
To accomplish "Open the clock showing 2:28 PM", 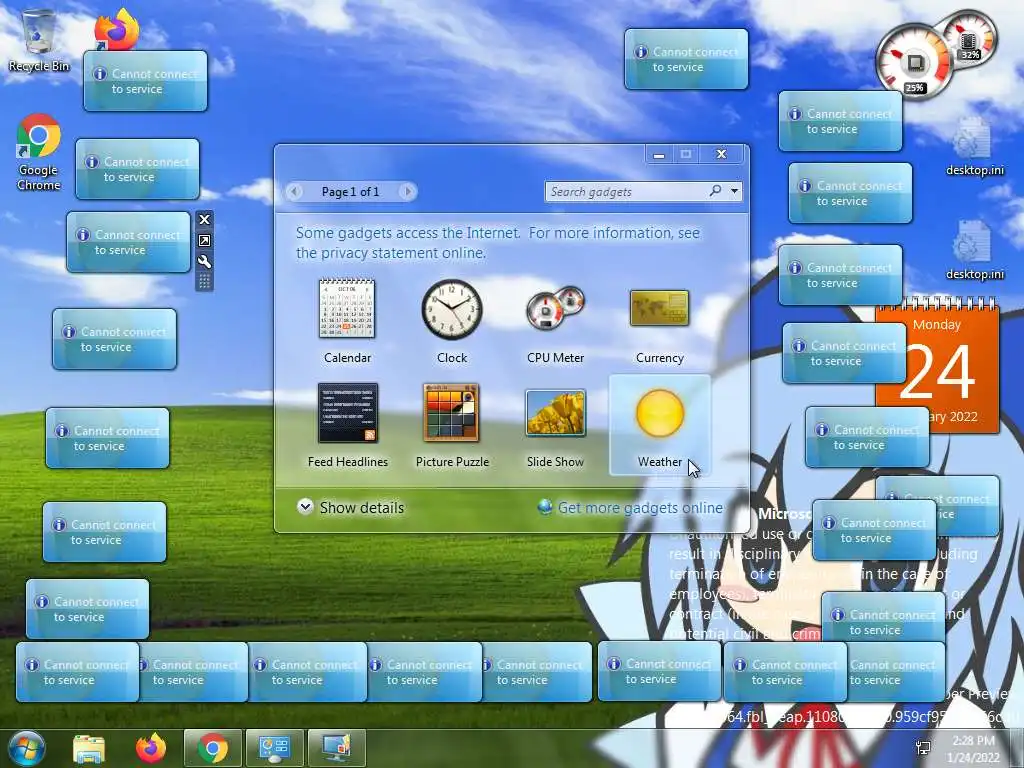I will click(973, 749).
